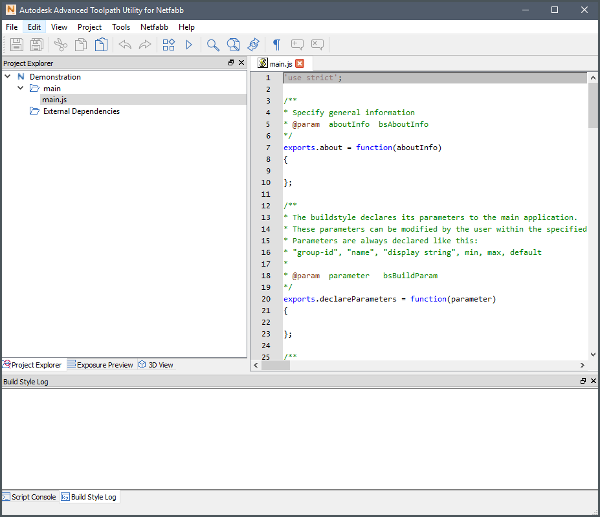The image size is (600, 517).
Task: Click line number 20 in gutter
Action: 266,299
